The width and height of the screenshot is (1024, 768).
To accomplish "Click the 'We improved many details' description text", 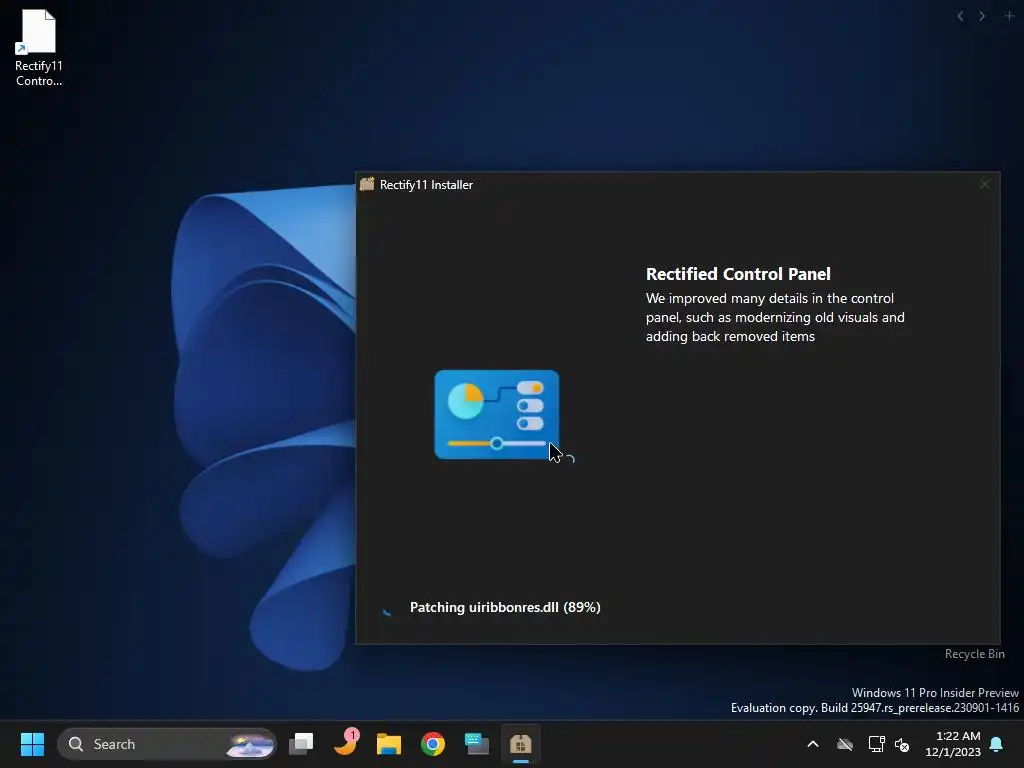I will pyautogui.click(x=775, y=317).
